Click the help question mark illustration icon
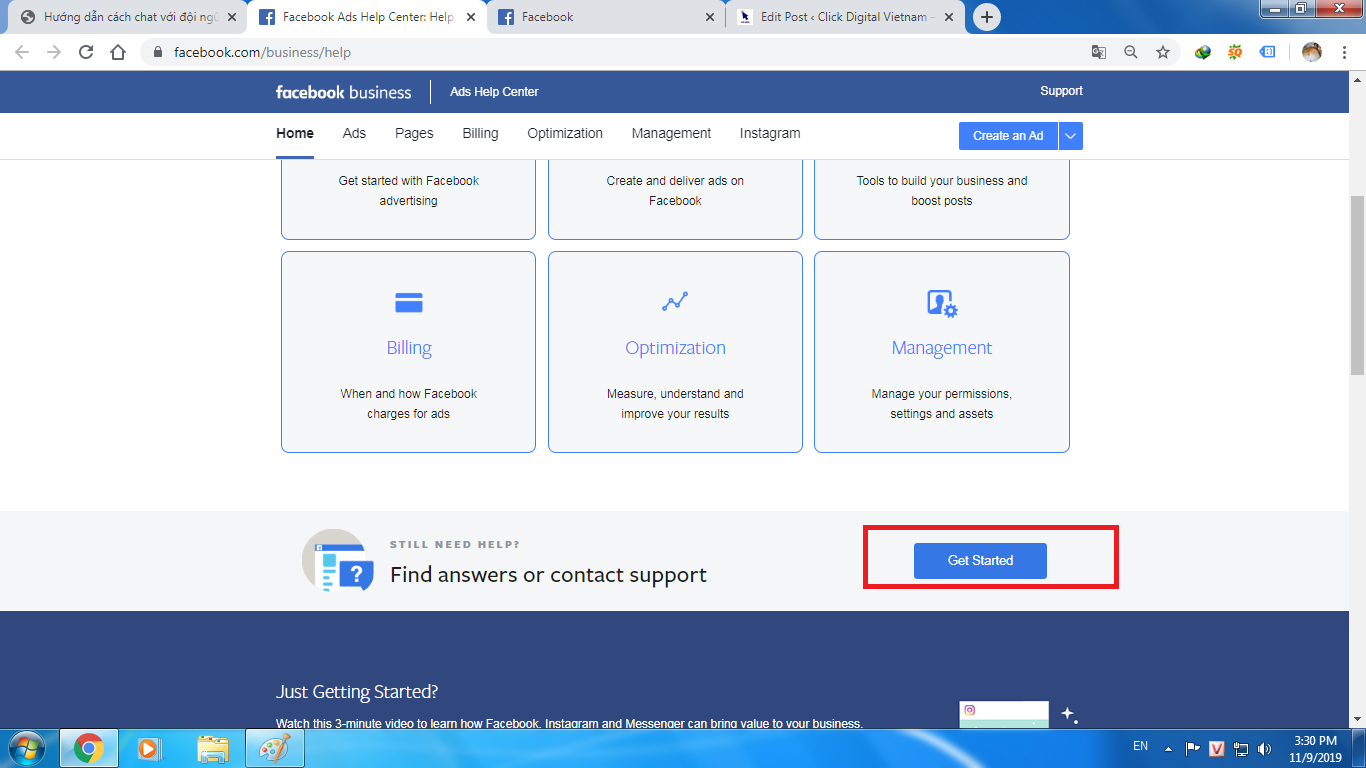1366x768 pixels. tap(338, 561)
